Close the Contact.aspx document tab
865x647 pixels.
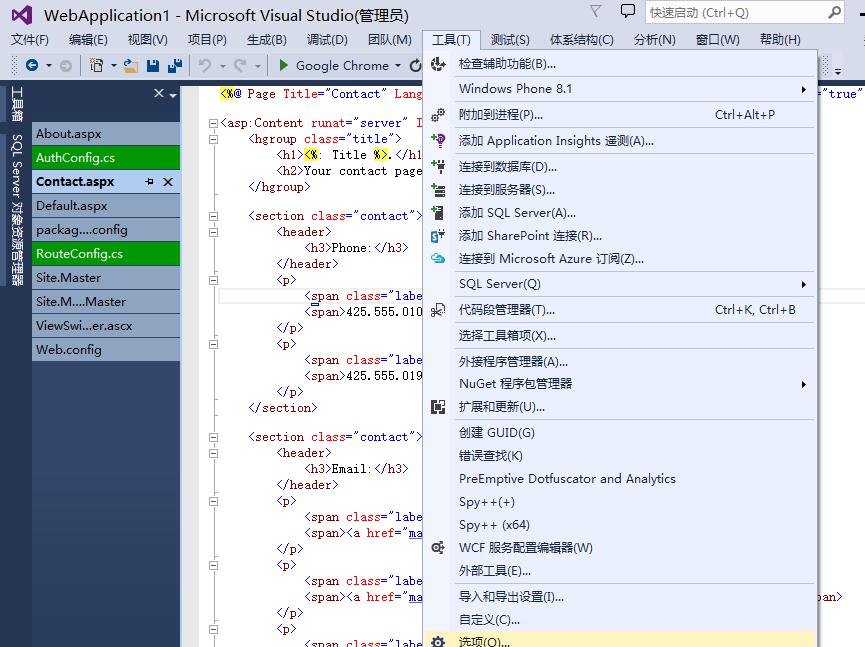[x=168, y=181]
